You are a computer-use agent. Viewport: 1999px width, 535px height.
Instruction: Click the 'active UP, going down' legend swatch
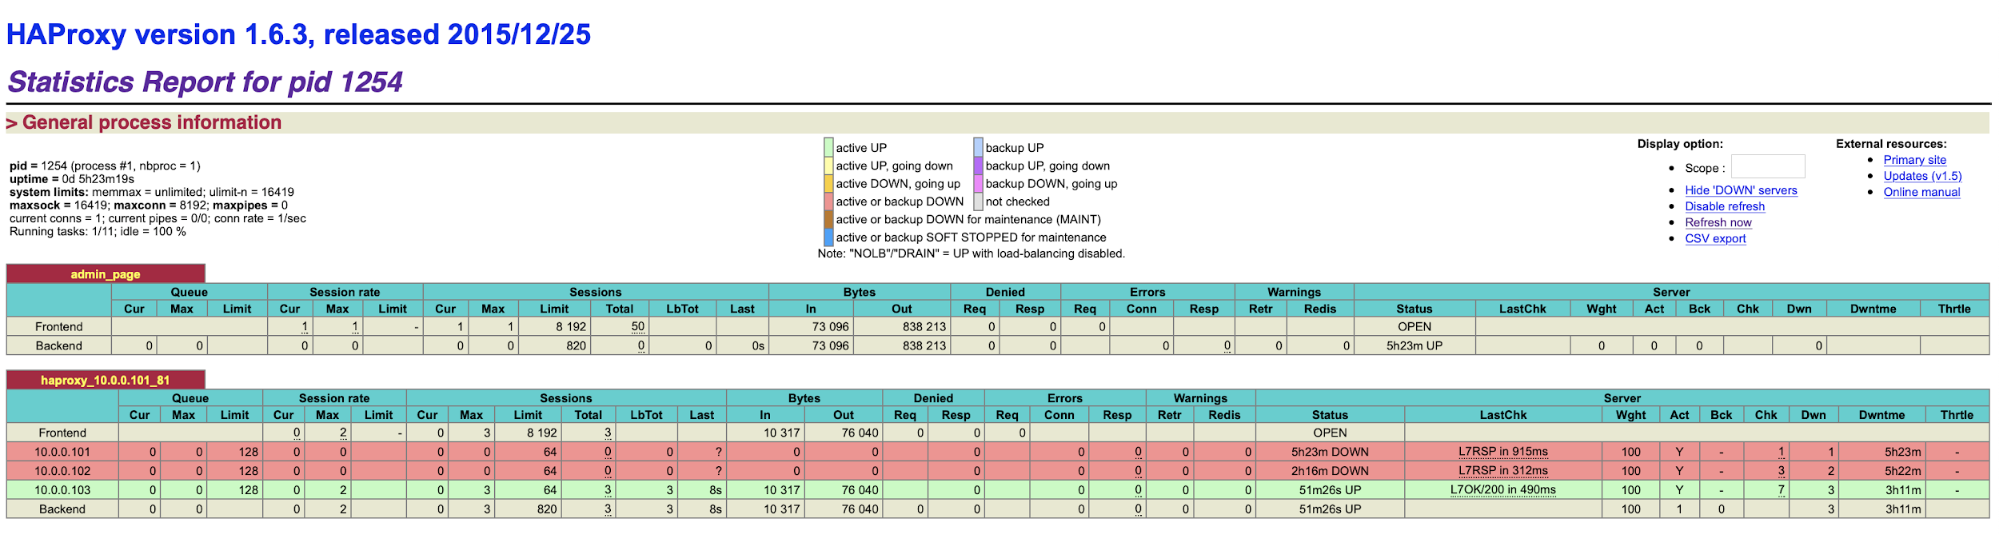pos(828,165)
